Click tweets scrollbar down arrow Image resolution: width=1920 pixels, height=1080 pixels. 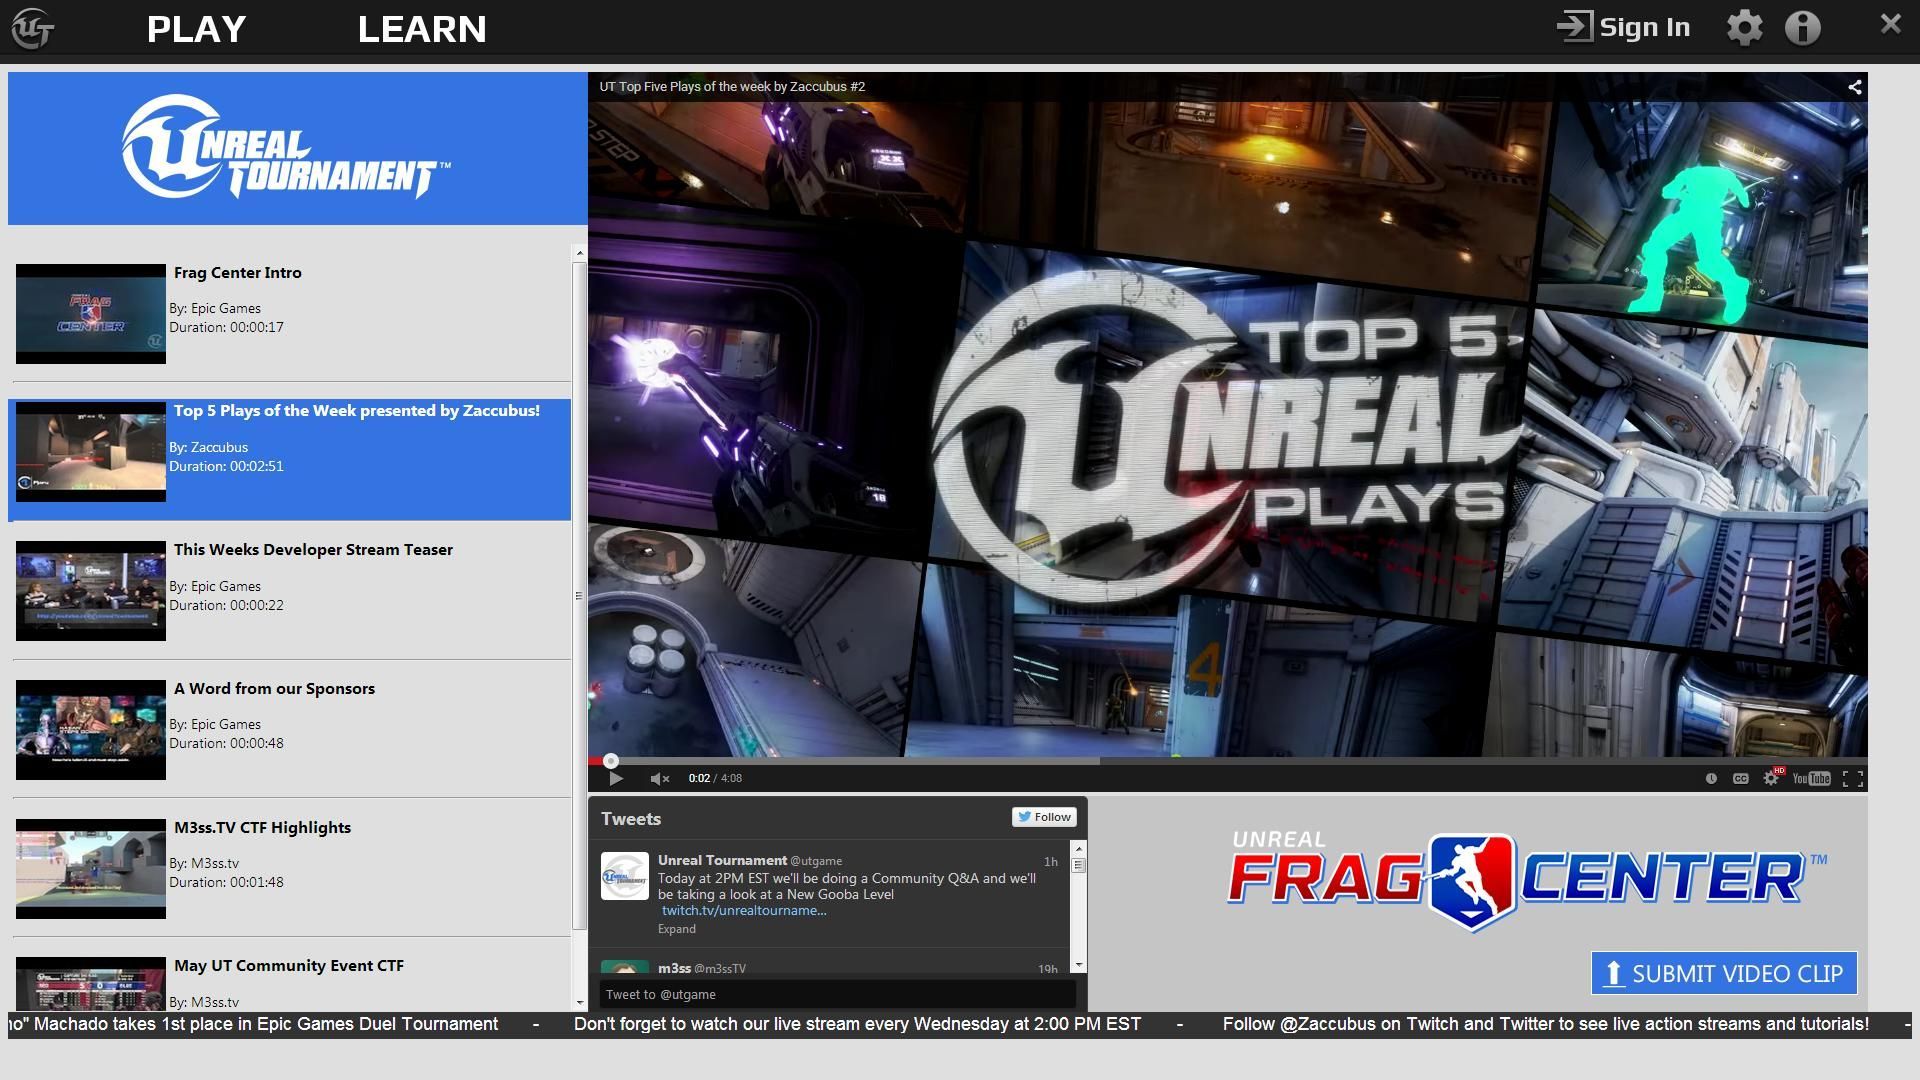click(1078, 965)
